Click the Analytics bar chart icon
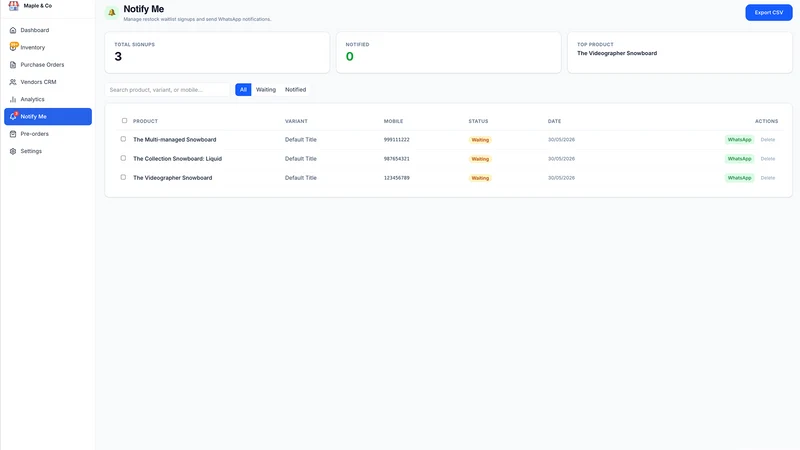Image resolution: width=800 pixels, height=450 pixels. (13, 99)
